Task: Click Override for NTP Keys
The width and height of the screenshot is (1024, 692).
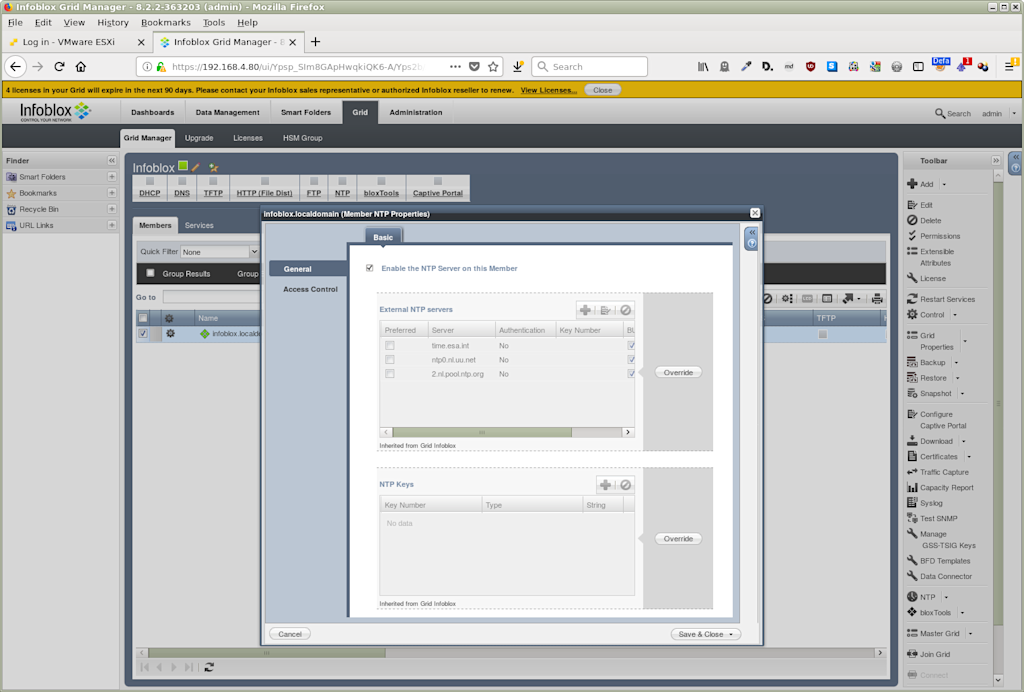Action: [x=679, y=539]
